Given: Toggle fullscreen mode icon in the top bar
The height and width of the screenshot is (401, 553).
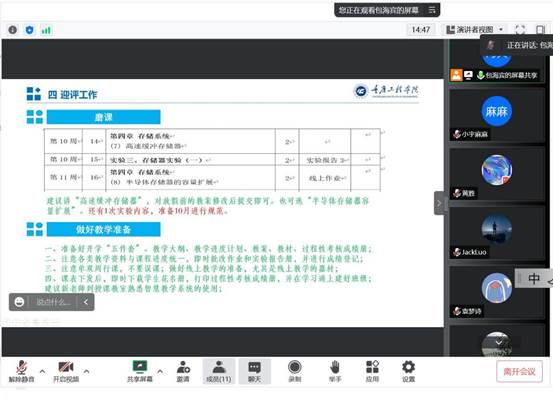Looking at the screenshot, I should click(x=520, y=30).
